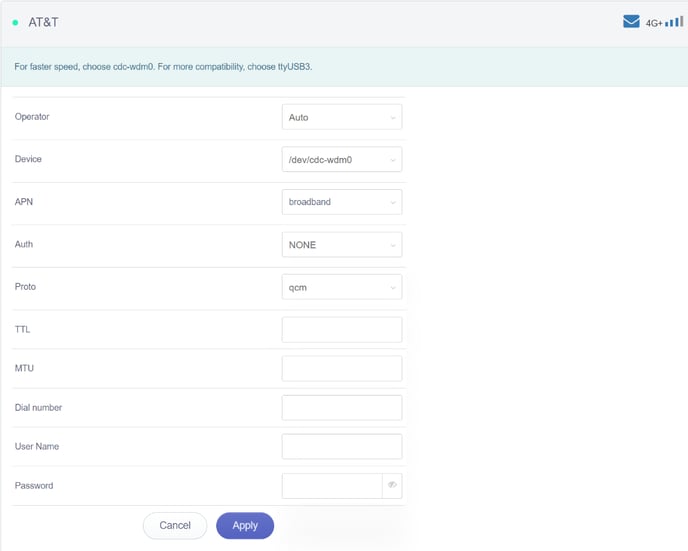Click into the Password field
Viewport: 688px width, 551px height.
point(331,485)
